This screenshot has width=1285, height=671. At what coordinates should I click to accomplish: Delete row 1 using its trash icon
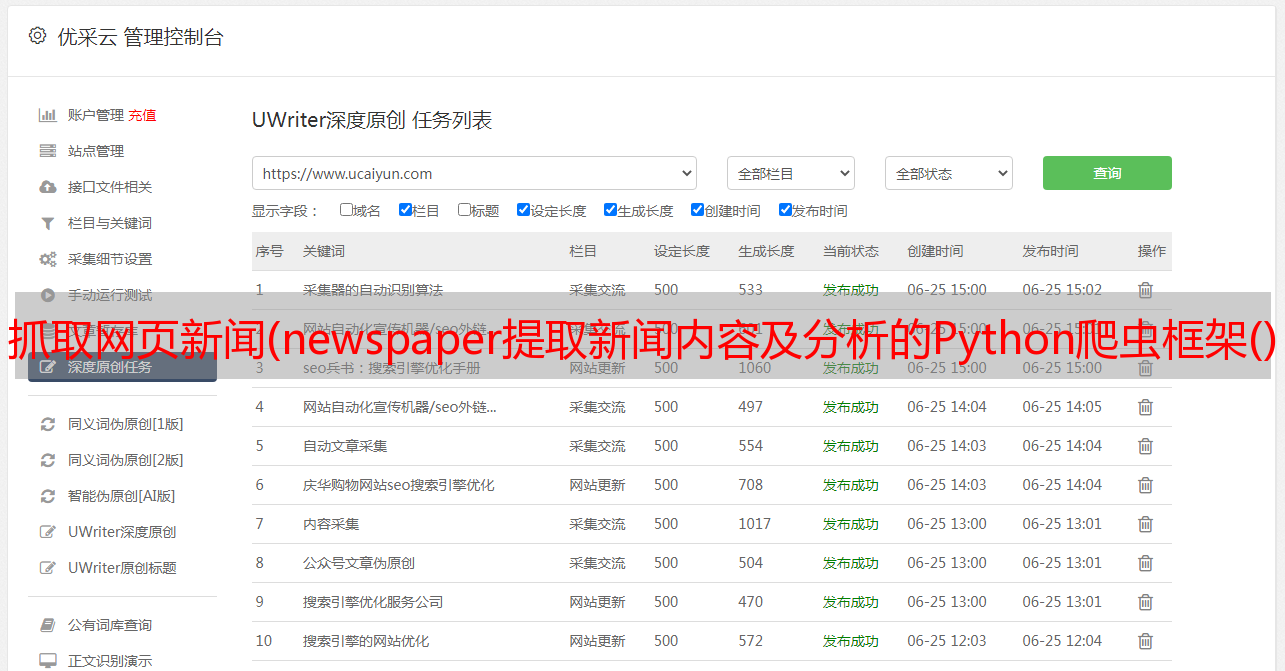click(x=1145, y=290)
